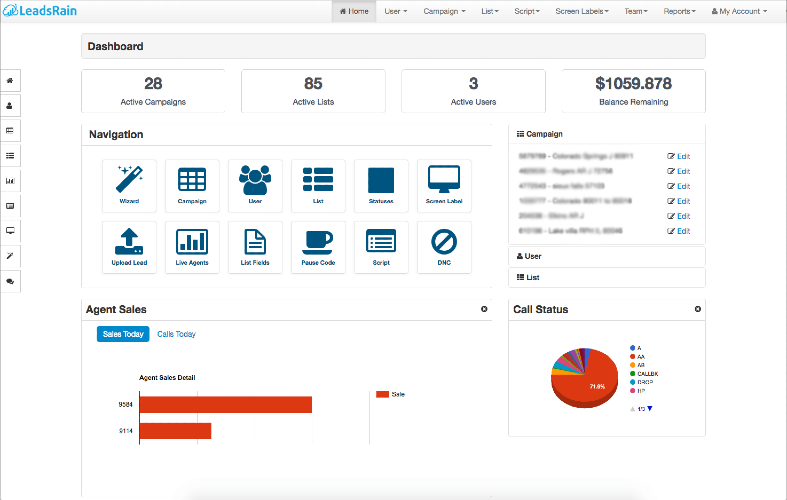The image size is (787, 500).
Task: Open the User dropdown in top menu
Action: coord(396,11)
